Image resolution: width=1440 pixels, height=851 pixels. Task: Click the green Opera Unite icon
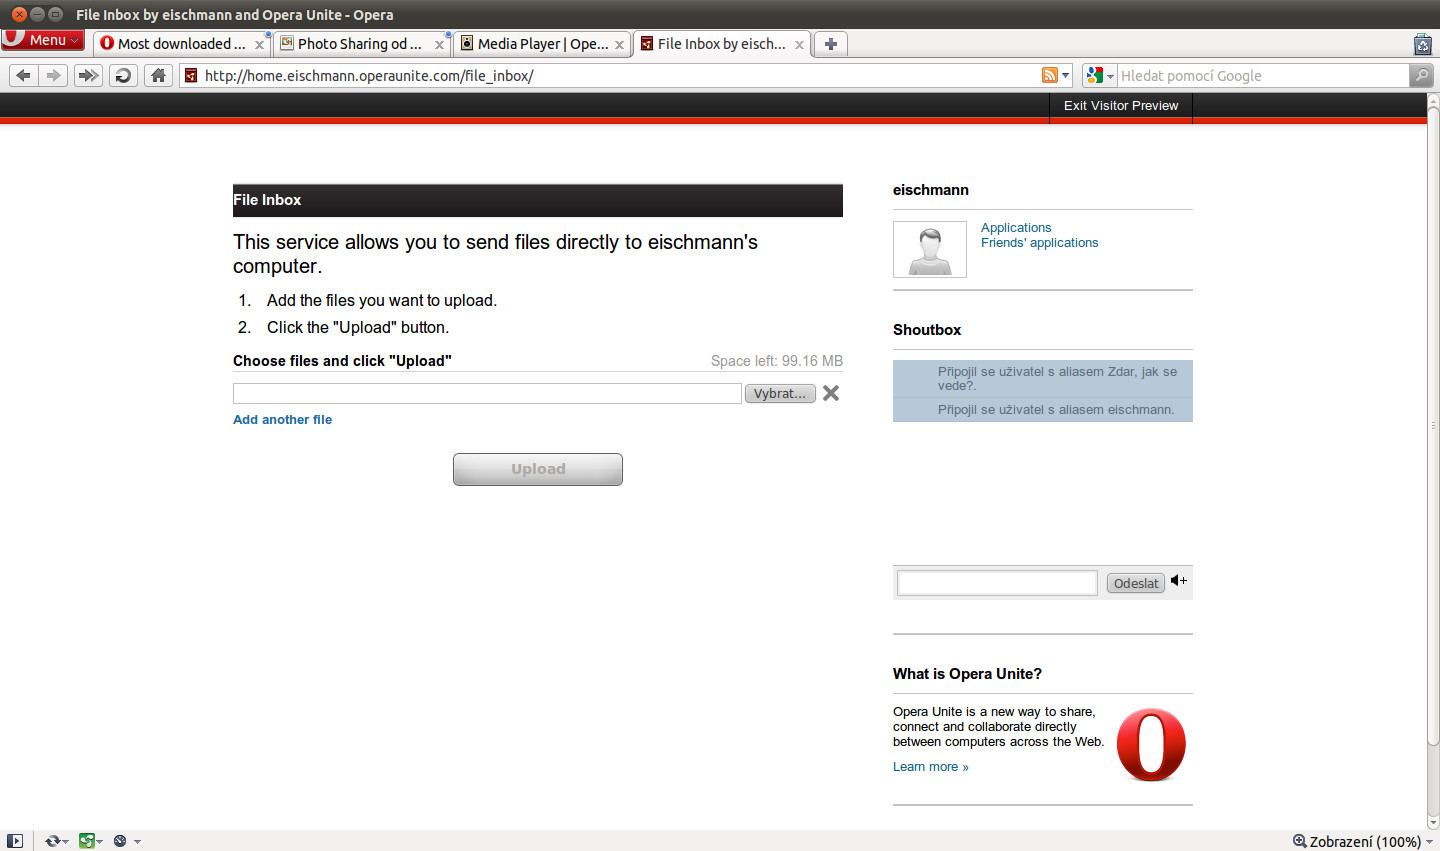87,841
